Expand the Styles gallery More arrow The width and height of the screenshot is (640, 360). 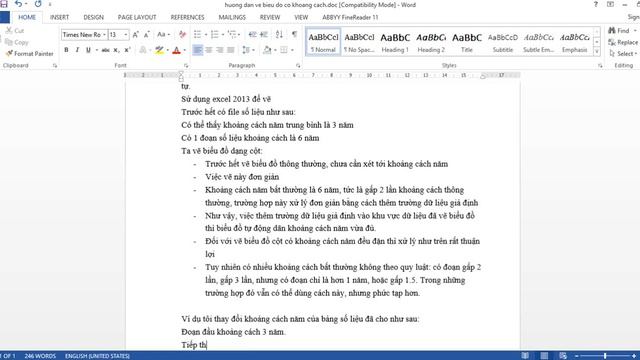[x=597, y=52]
